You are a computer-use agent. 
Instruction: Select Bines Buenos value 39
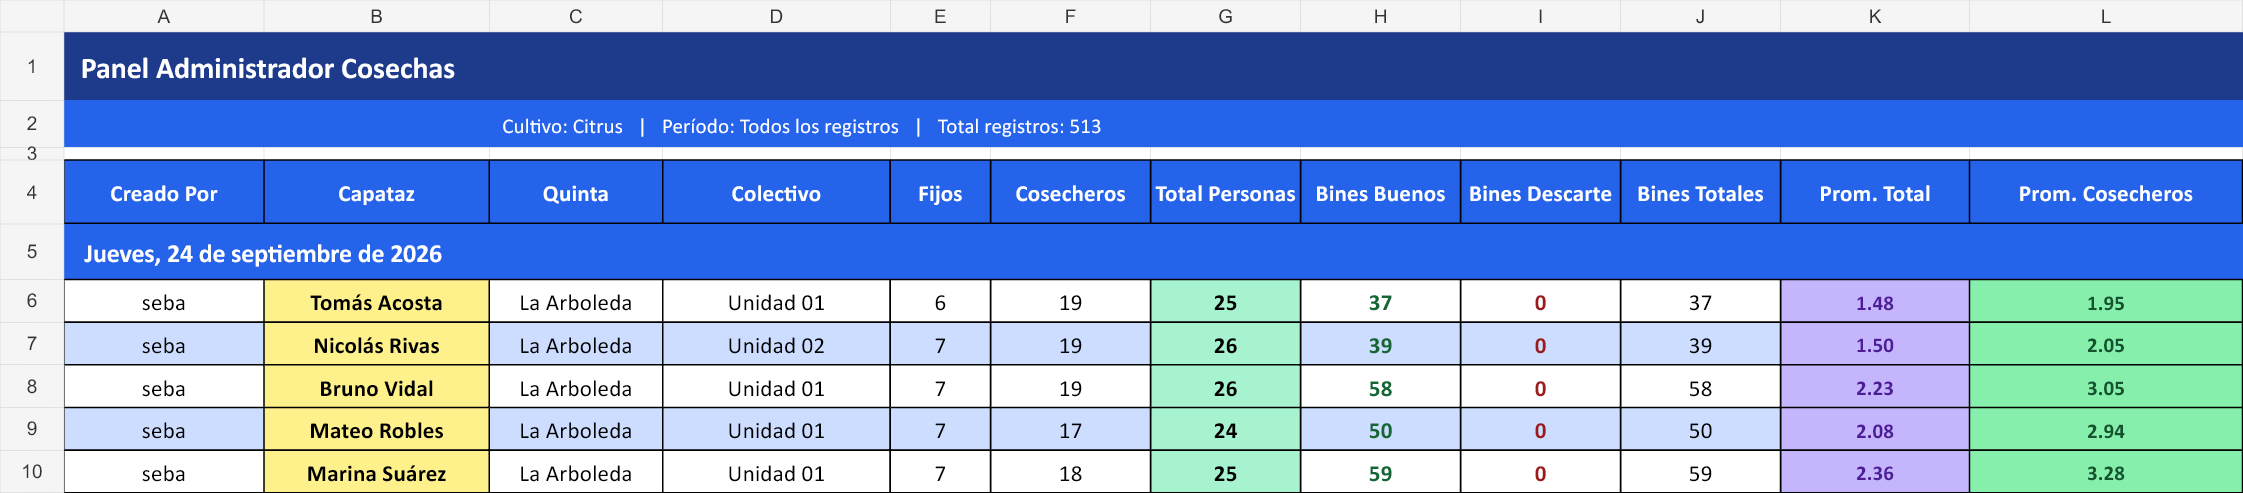tap(1381, 345)
